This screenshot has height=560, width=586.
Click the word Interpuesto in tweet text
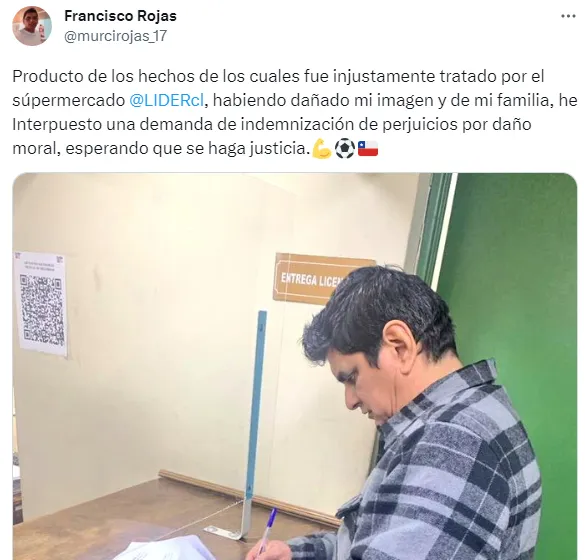[x=56, y=125]
